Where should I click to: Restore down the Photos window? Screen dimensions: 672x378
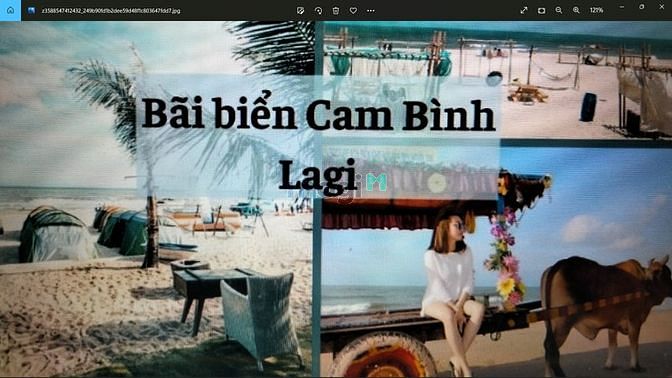(642, 7)
